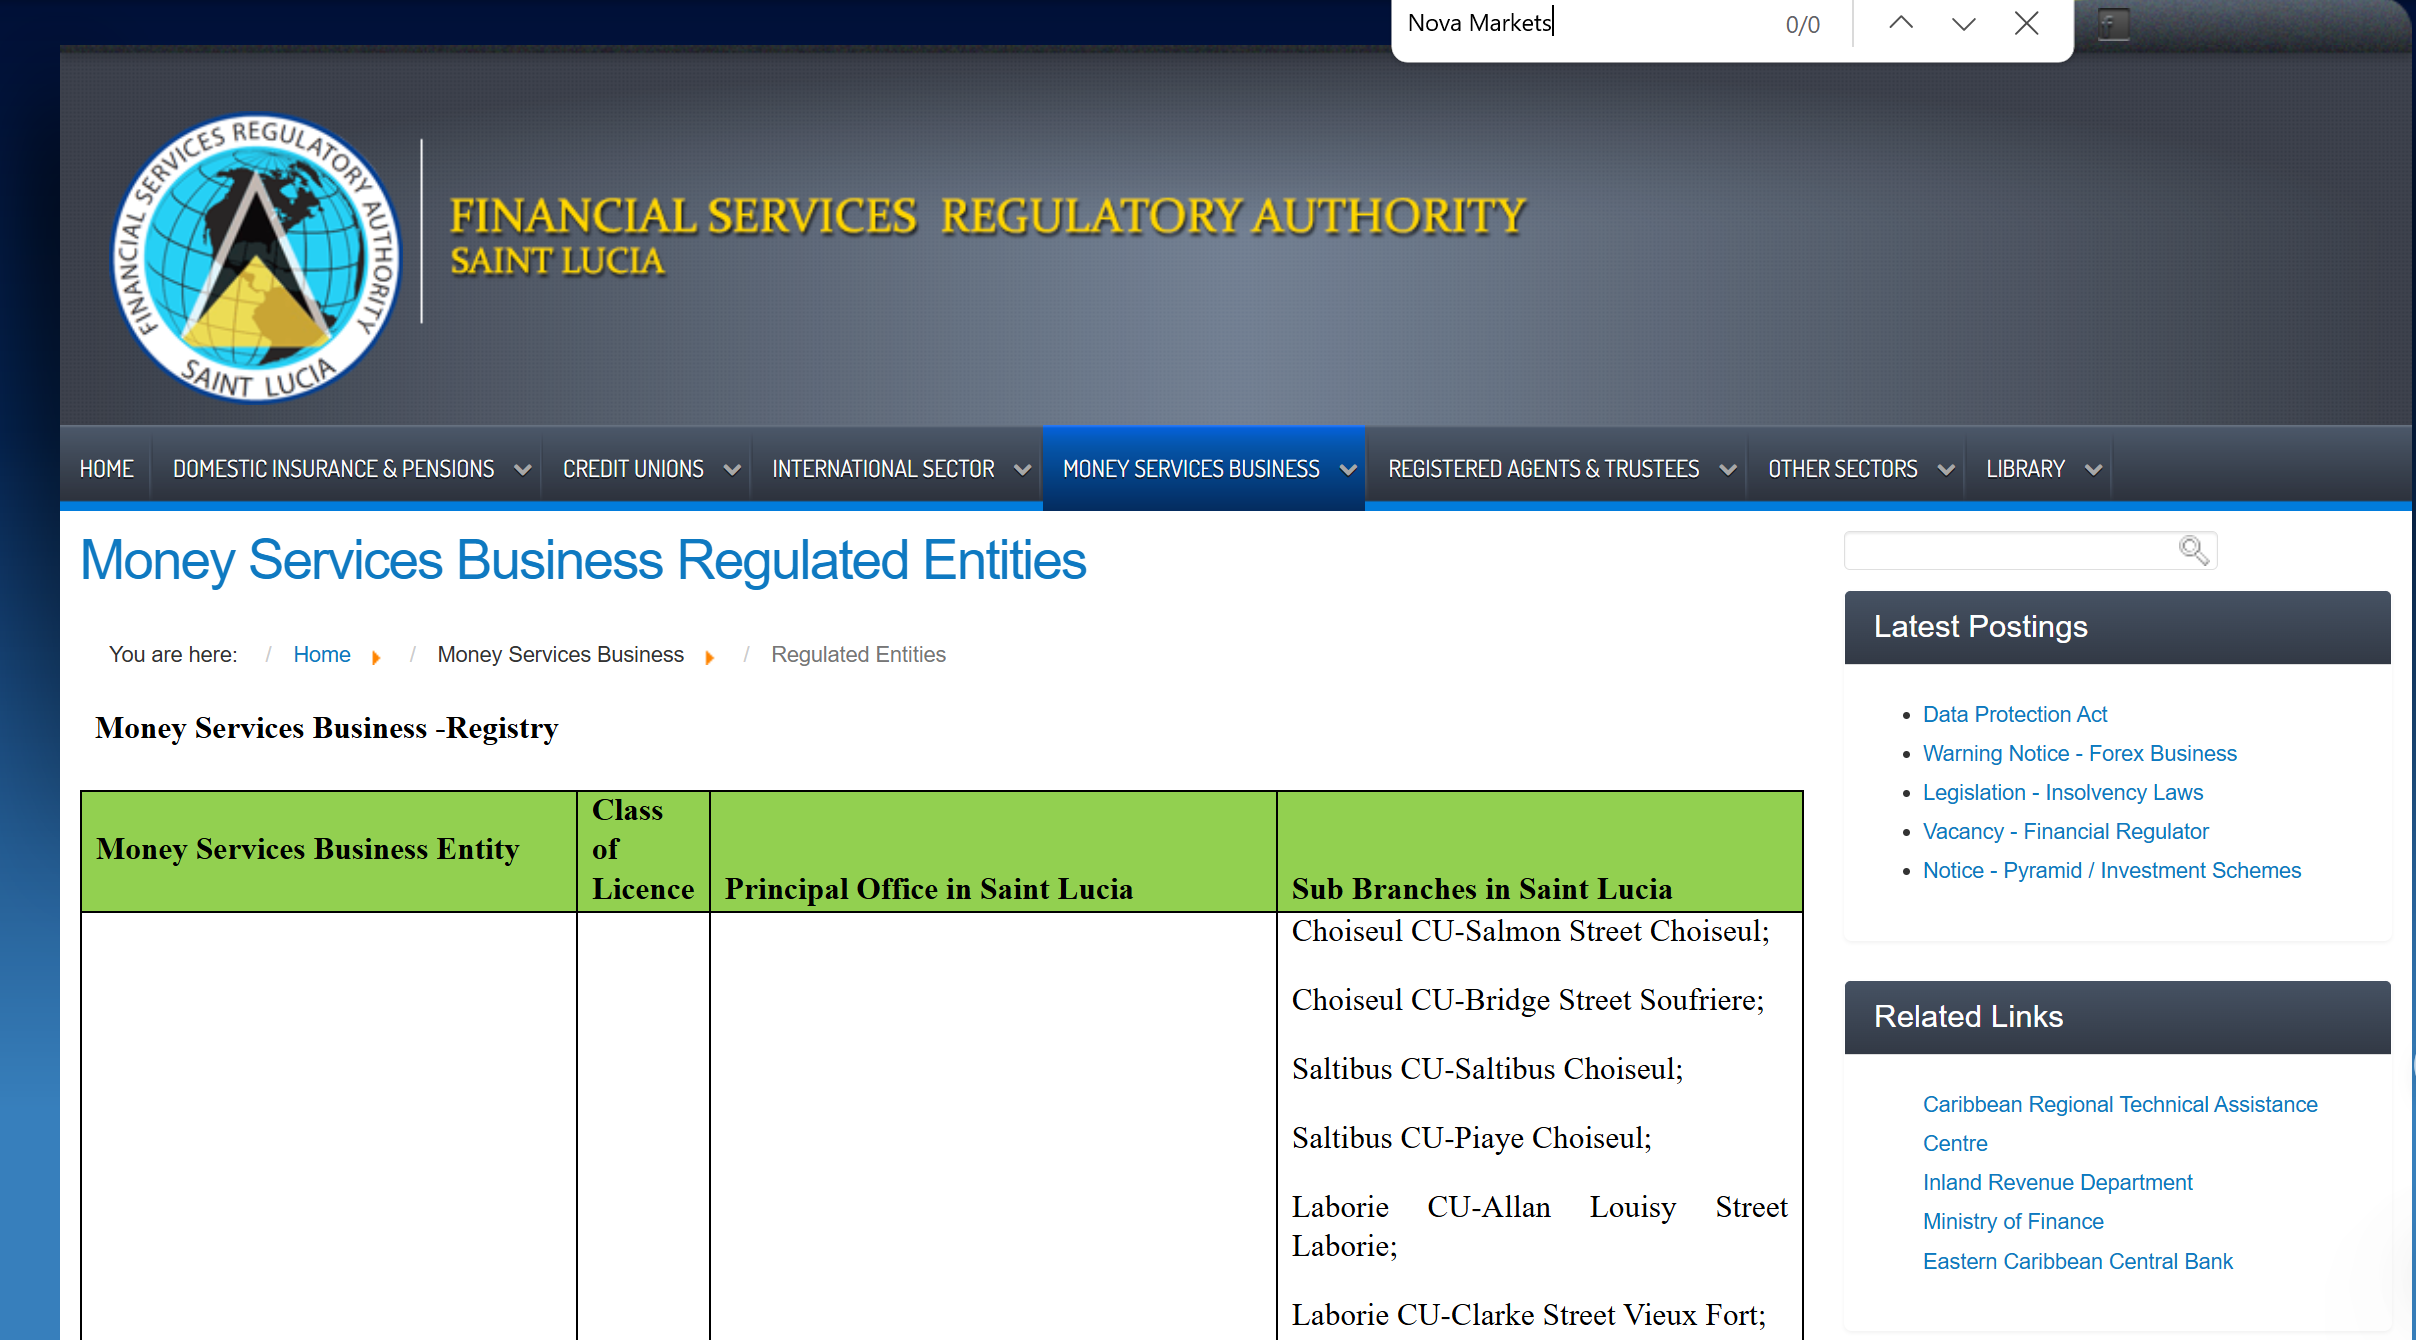Screen dimensions: 2416x1340
Task: Open the Ministry of Finance link
Action: click(2012, 1221)
